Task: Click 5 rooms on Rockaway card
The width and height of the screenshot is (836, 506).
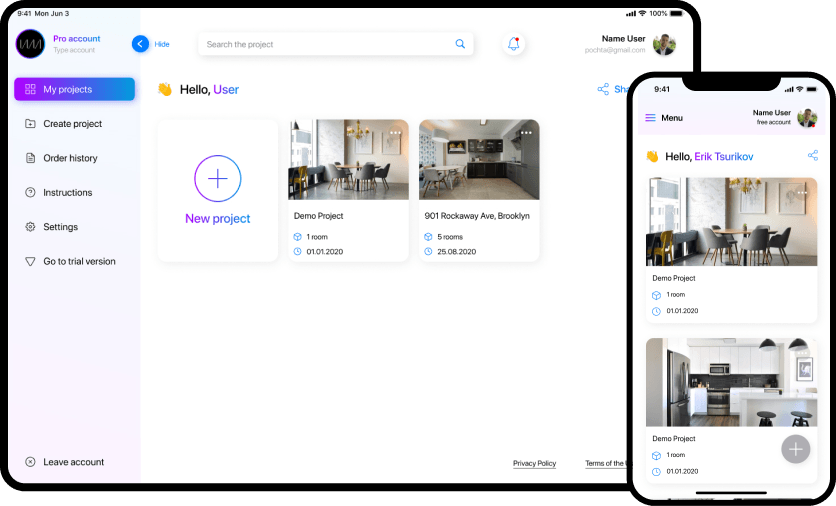Action: click(450, 237)
